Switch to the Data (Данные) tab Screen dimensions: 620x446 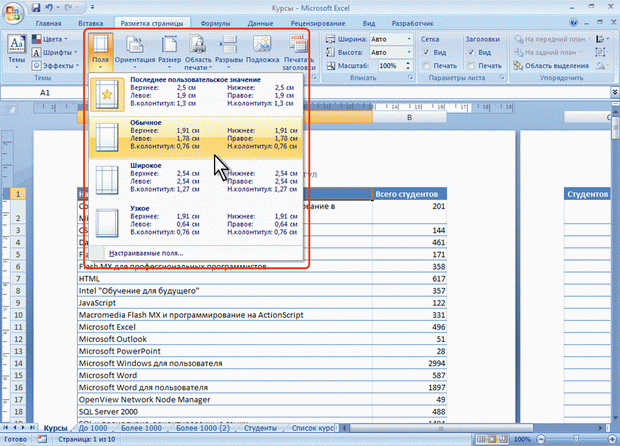coord(260,23)
